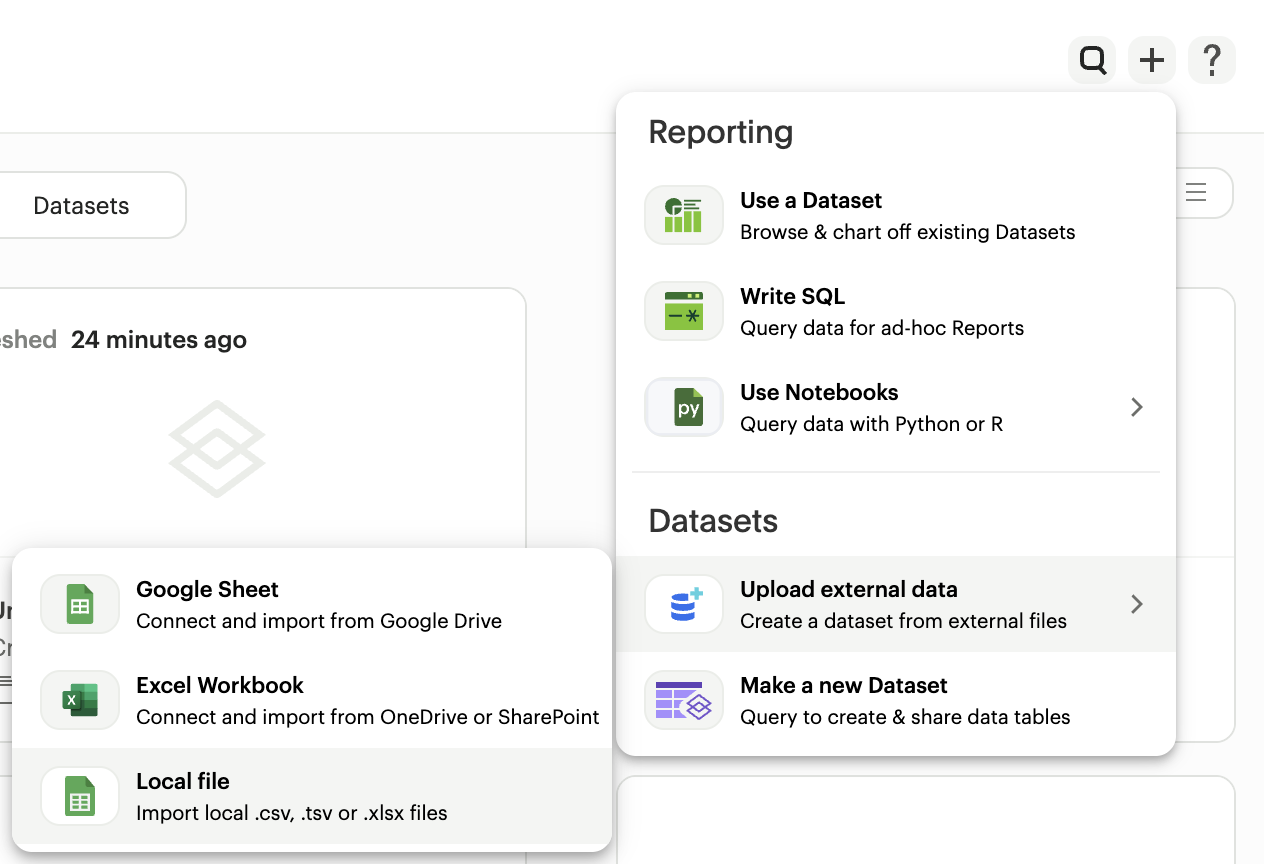This screenshot has width=1264, height=864.
Task: Switch to the Datasets tab
Action: point(81,205)
